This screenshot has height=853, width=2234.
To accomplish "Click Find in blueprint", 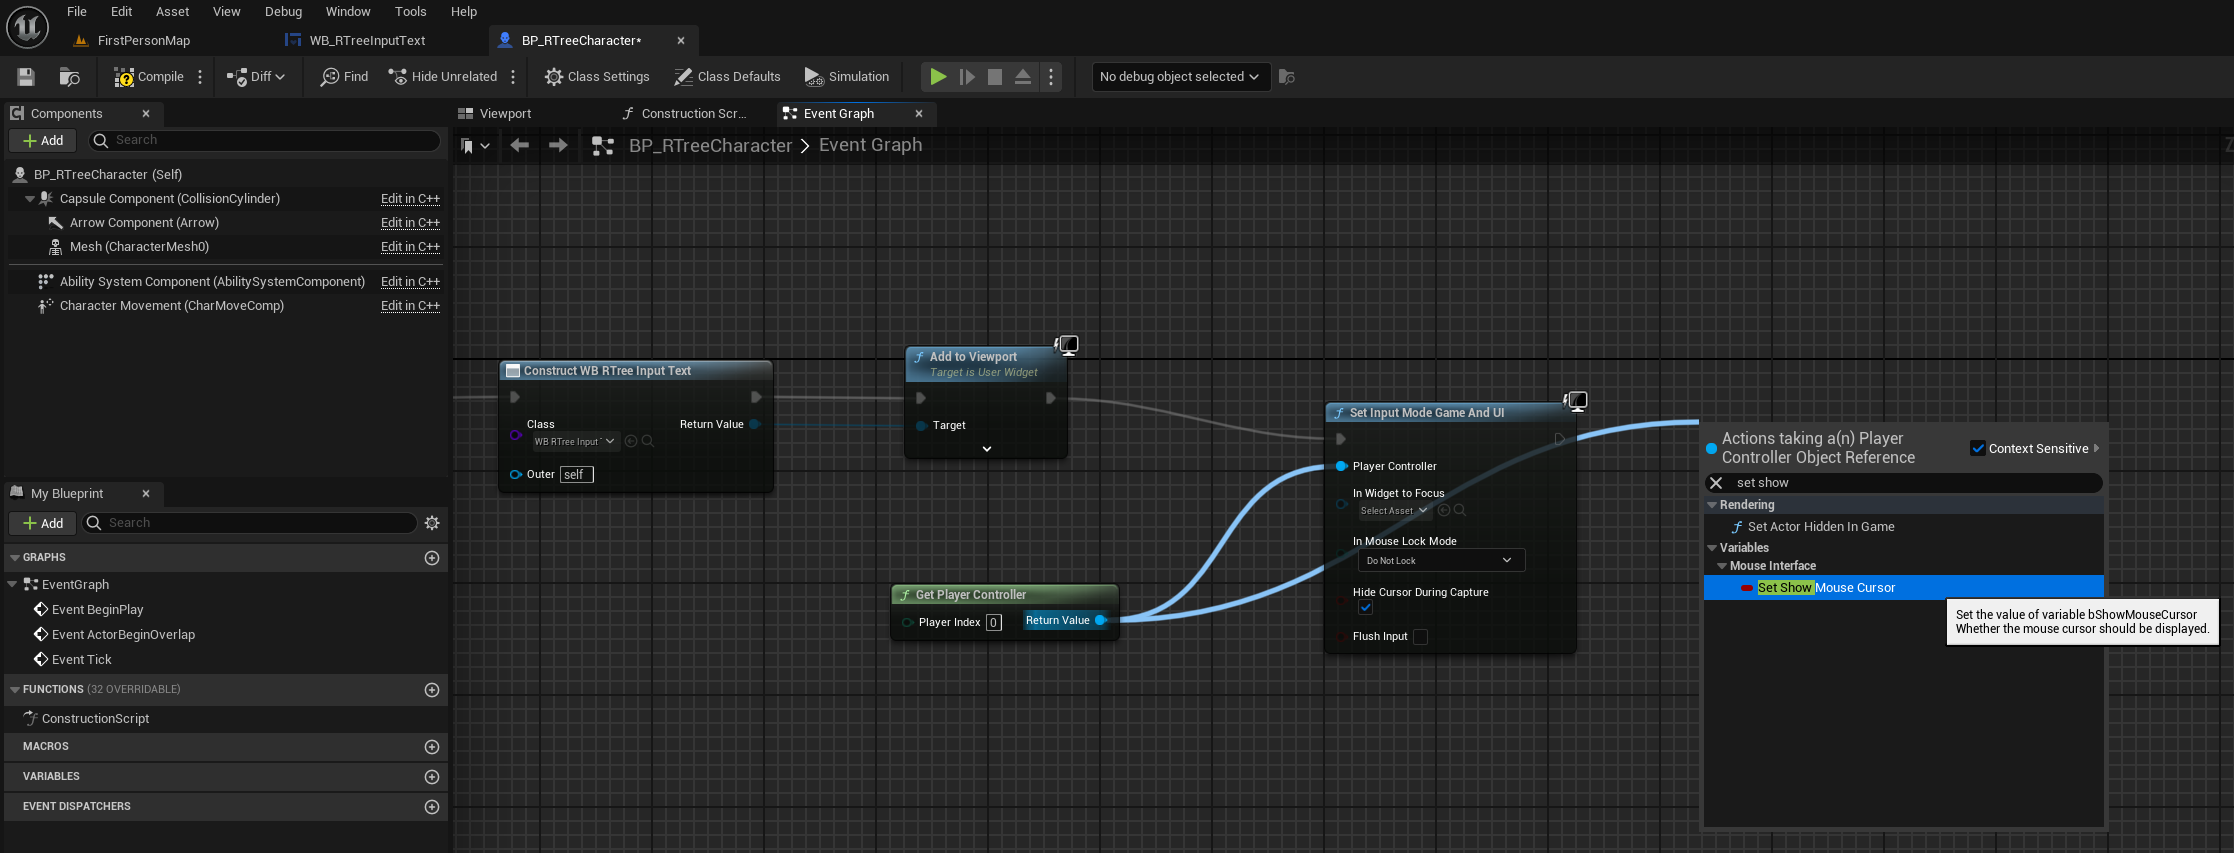I will pos(344,77).
